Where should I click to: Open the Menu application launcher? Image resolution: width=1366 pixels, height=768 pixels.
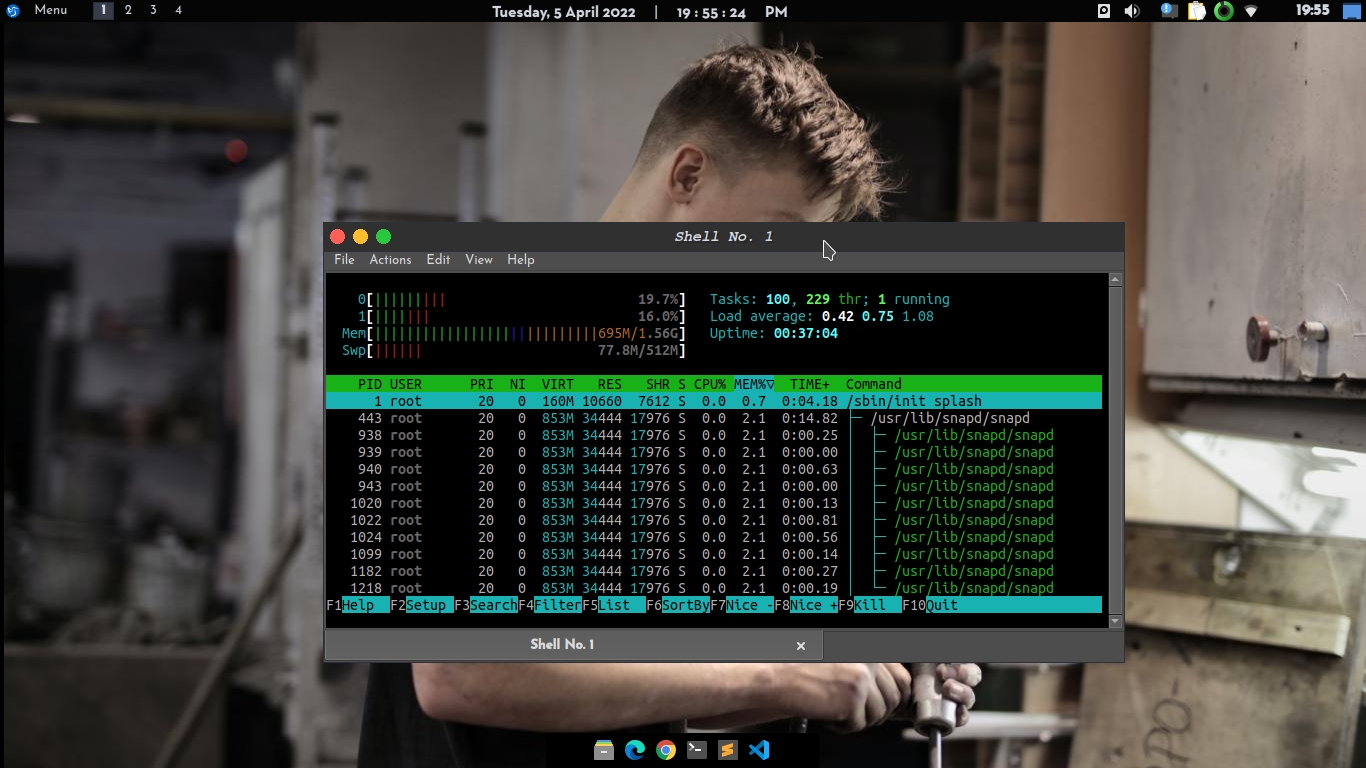[x=50, y=10]
